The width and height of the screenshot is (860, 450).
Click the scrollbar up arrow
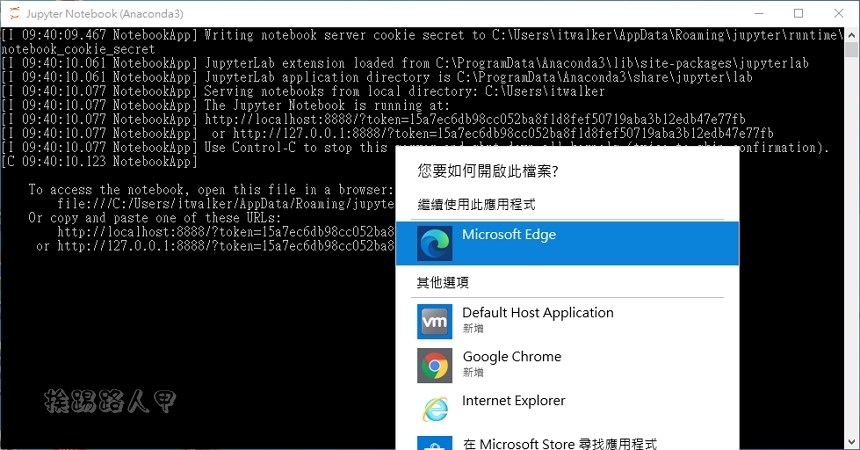coord(851,35)
